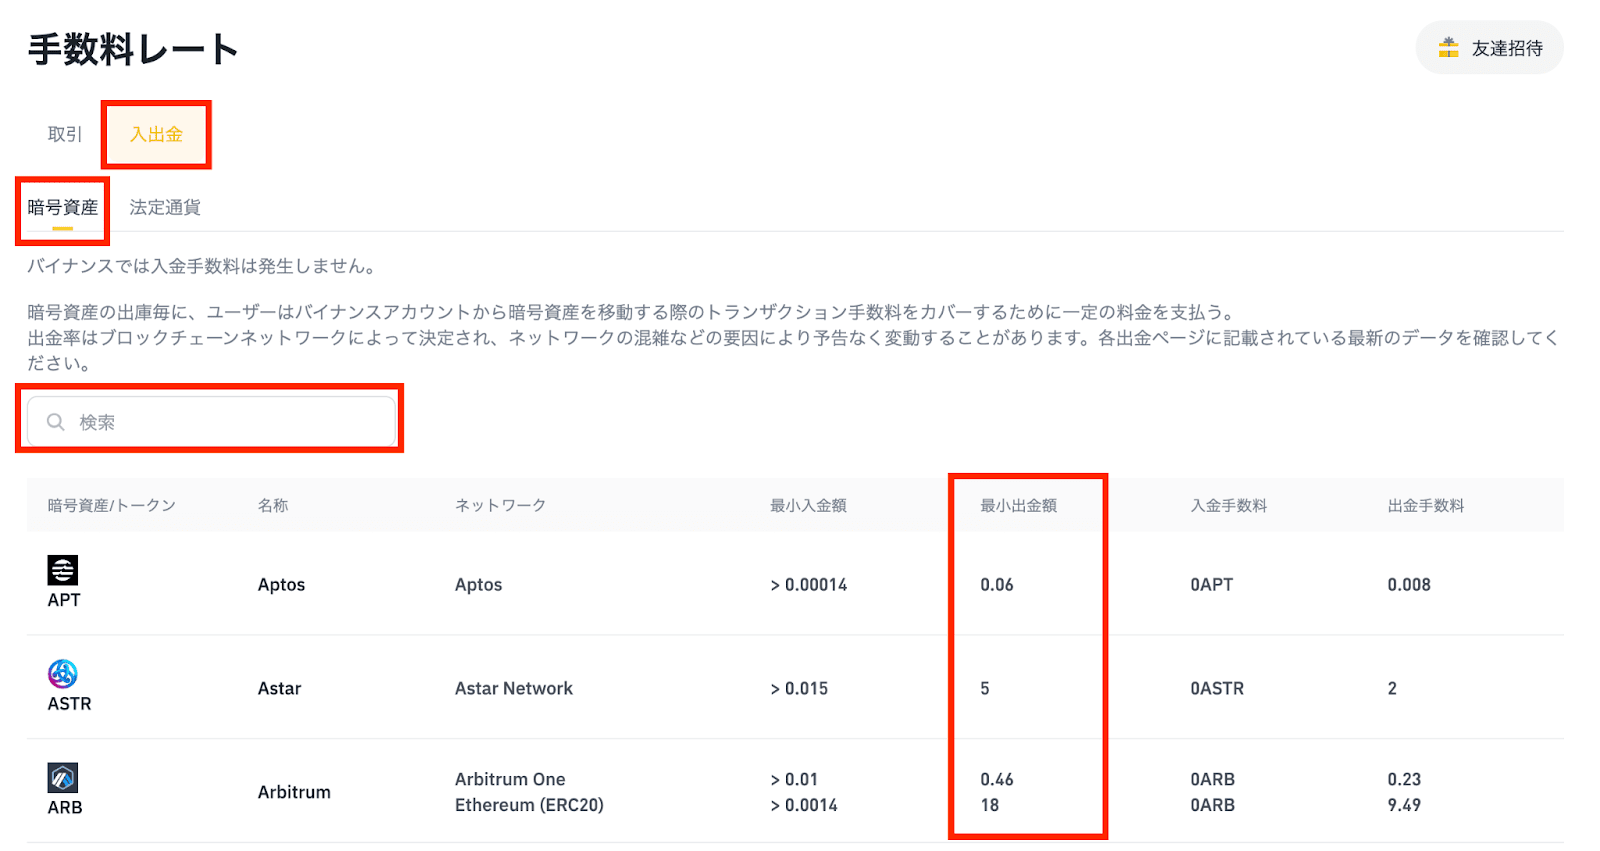
Task: Click the 名称 column header
Action: point(273,505)
